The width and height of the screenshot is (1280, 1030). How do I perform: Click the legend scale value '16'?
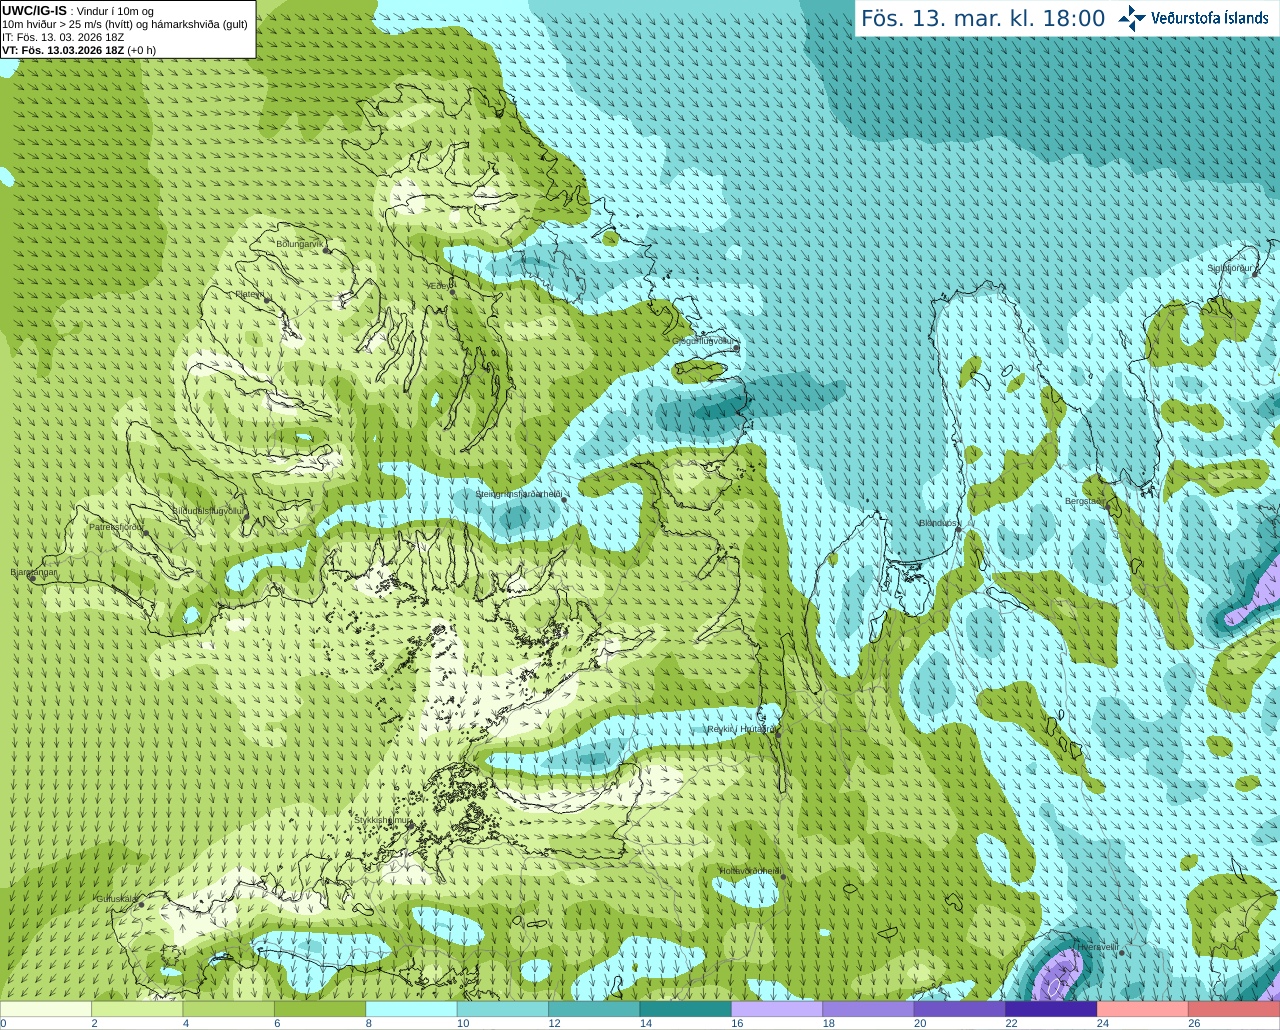click(x=737, y=1023)
